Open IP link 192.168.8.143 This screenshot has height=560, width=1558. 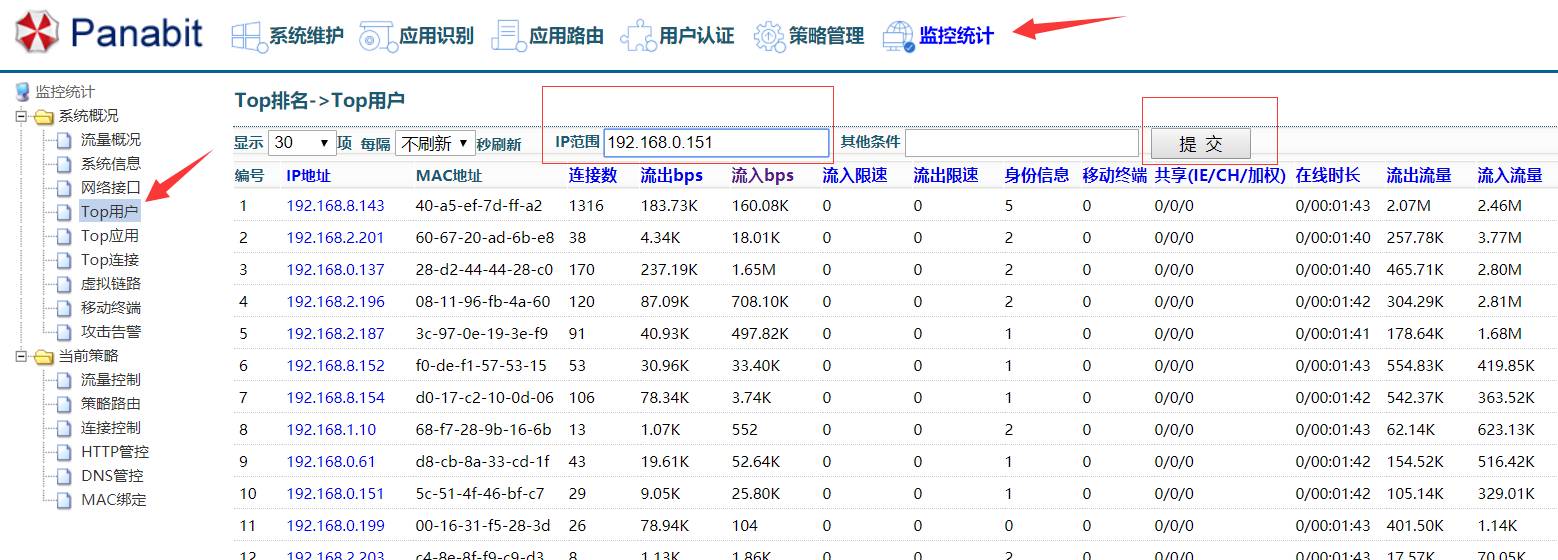point(335,206)
